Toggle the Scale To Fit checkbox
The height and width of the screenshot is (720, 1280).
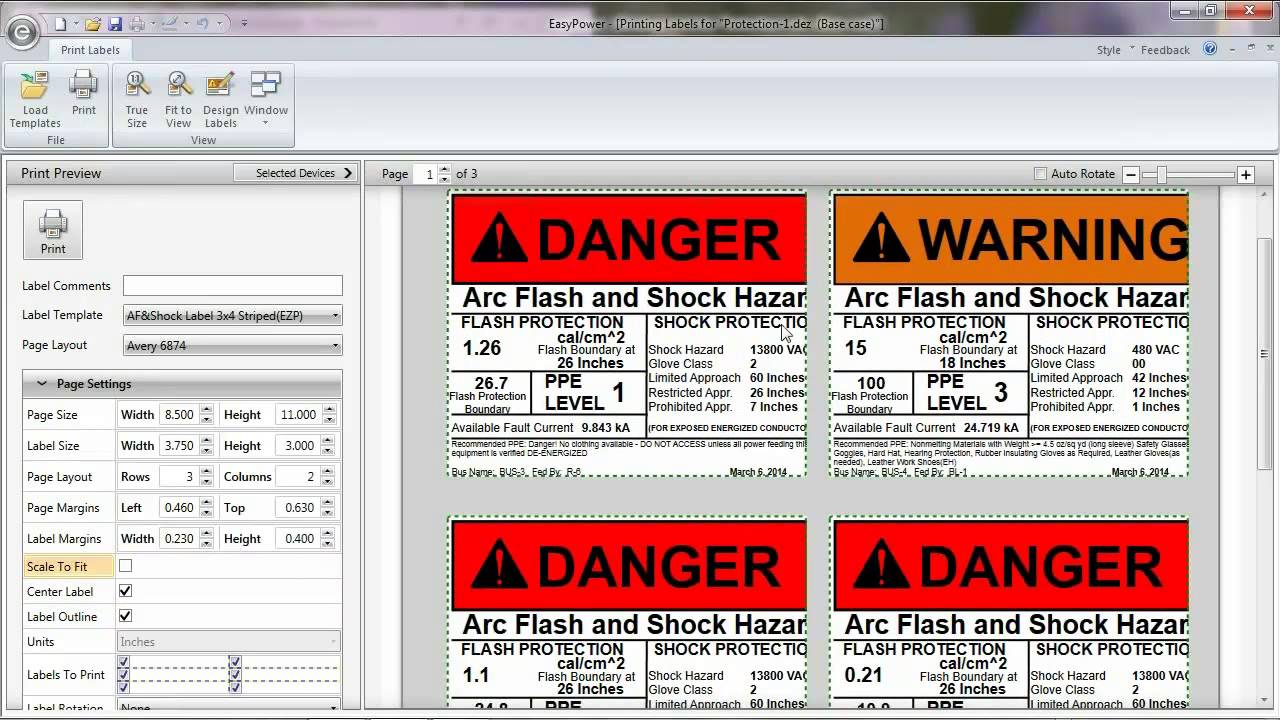click(x=125, y=566)
